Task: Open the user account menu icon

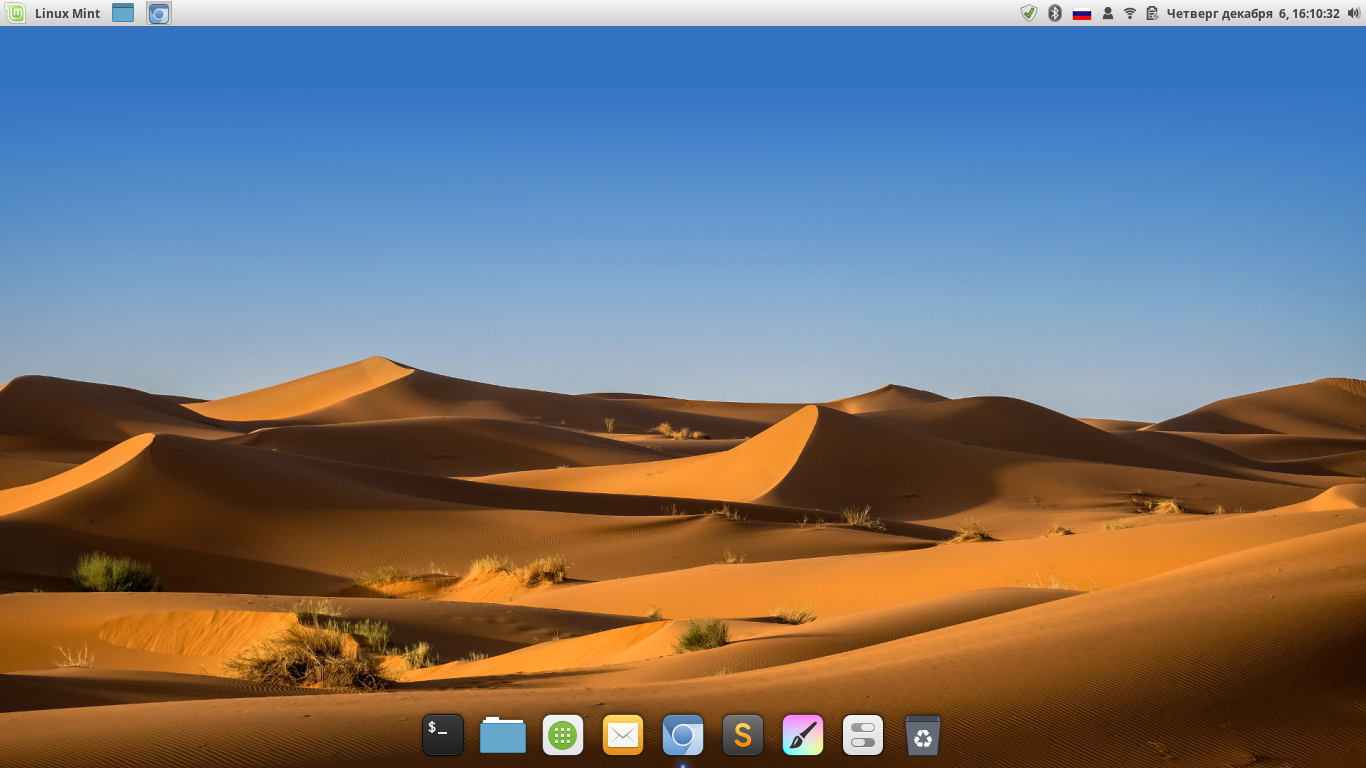Action: point(1107,13)
